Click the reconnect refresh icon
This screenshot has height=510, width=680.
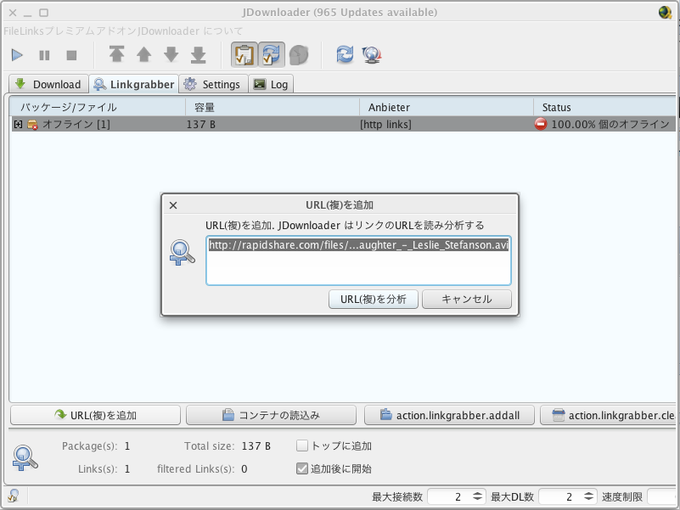click(x=345, y=55)
